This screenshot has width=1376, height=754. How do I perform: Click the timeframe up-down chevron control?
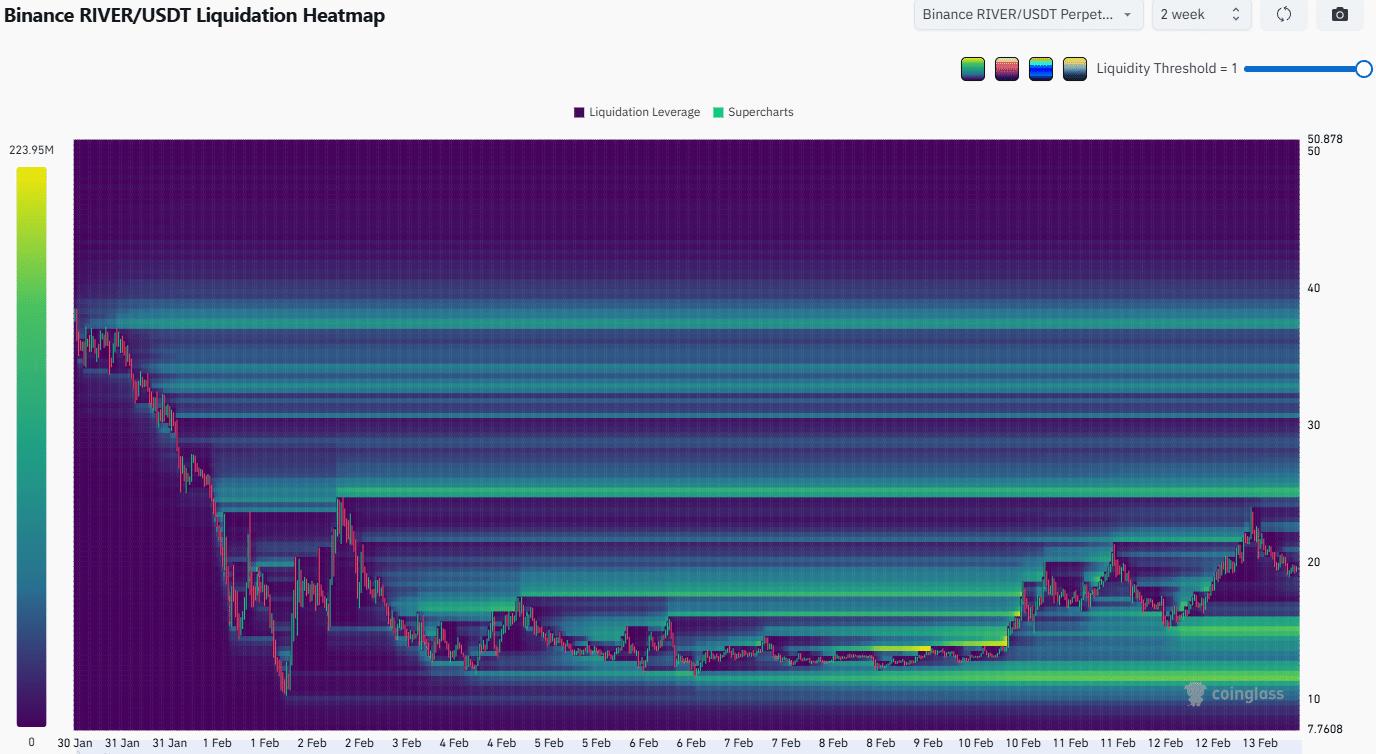tap(1237, 15)
